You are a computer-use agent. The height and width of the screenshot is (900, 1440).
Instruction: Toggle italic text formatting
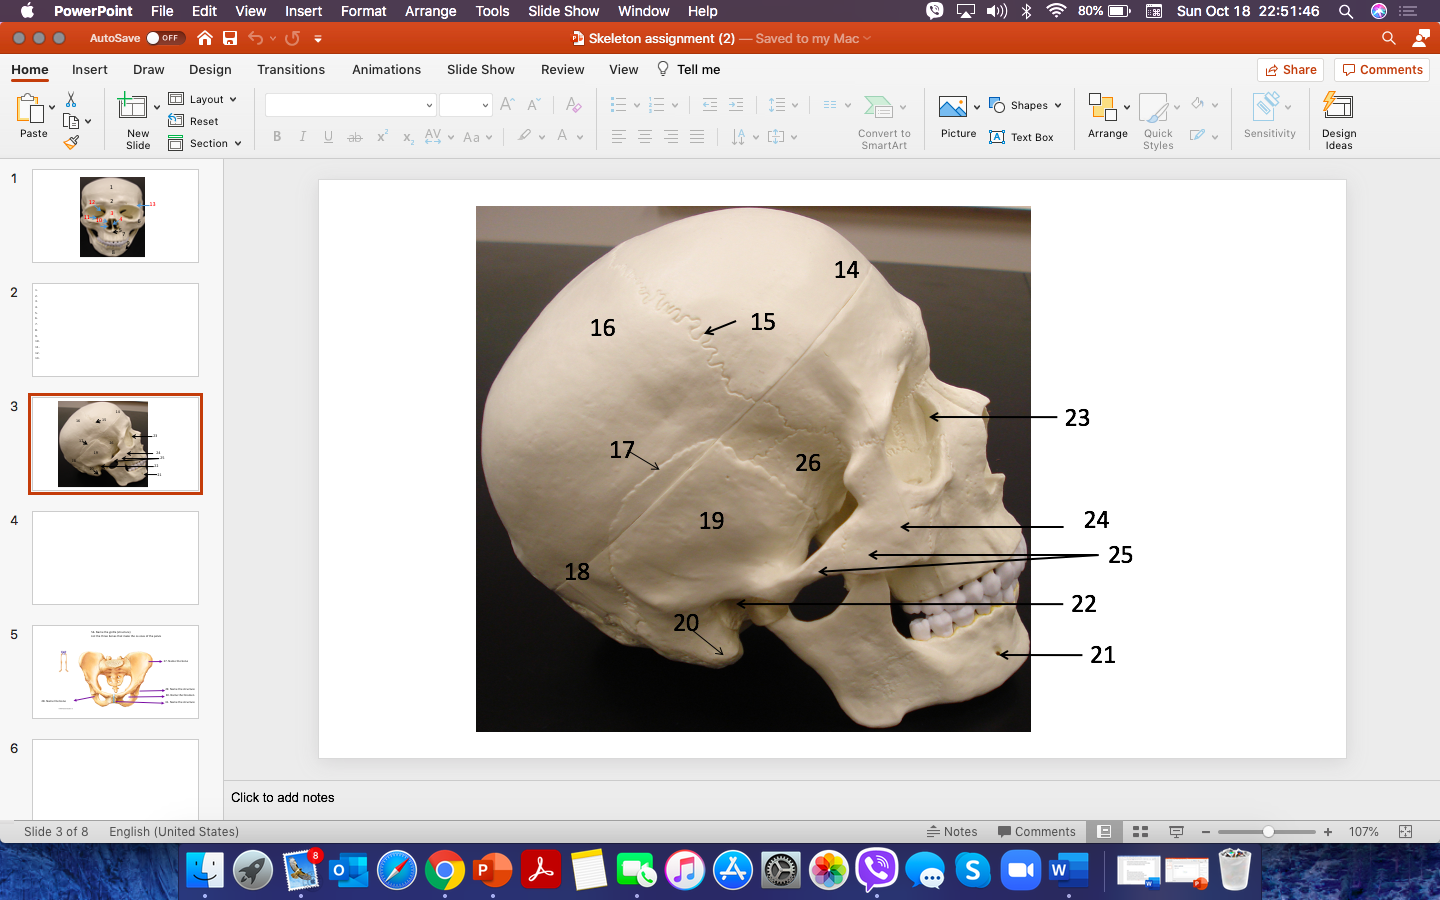pos(302,136)
